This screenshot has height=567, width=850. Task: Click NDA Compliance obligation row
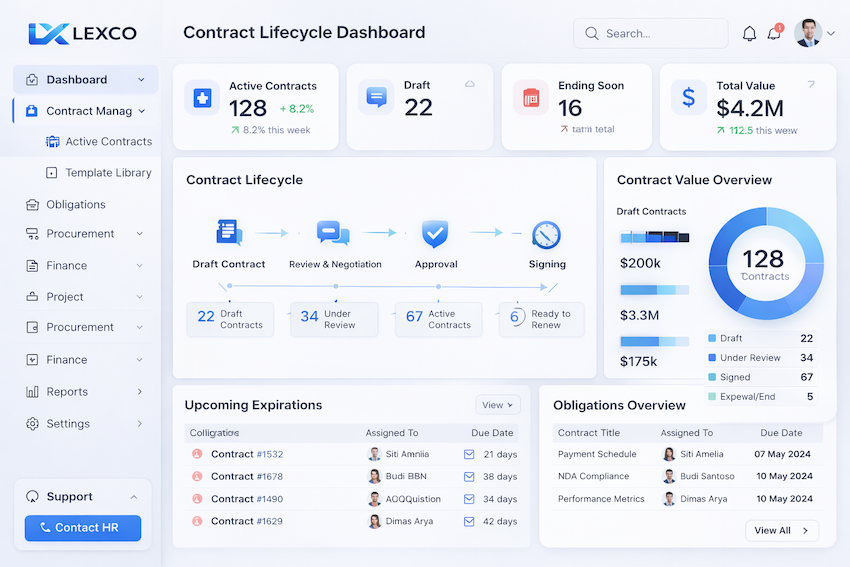click(687, 476)
